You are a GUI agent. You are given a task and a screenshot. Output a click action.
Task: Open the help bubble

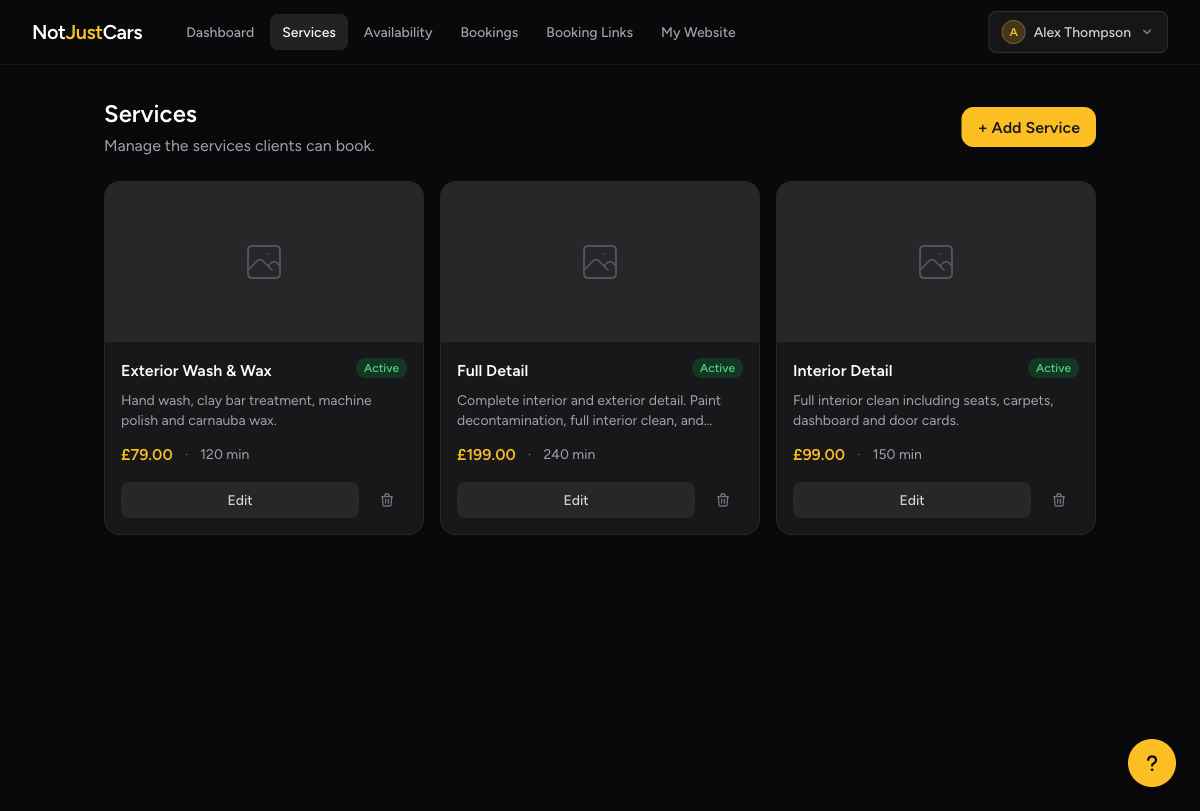(1151, 762)
